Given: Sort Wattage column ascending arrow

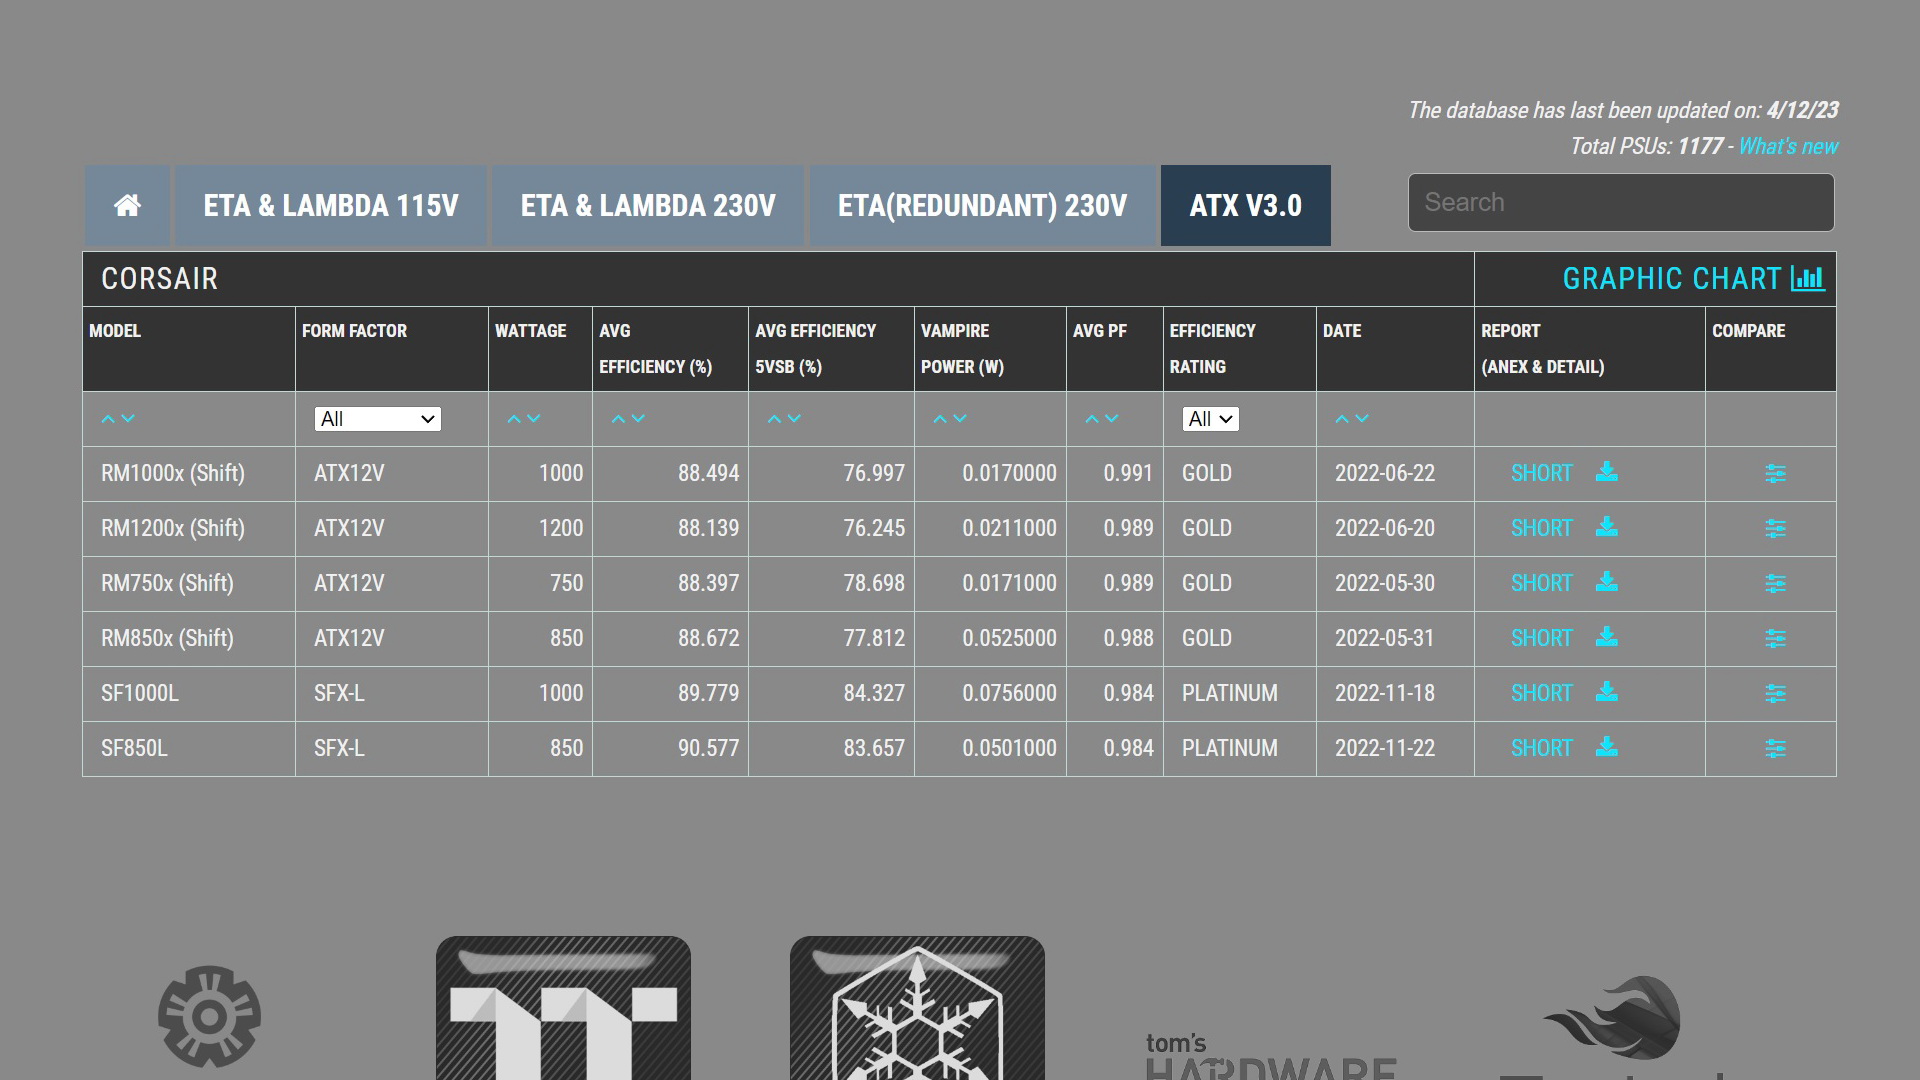Looking at the screenshot, I should pos(514,419).
